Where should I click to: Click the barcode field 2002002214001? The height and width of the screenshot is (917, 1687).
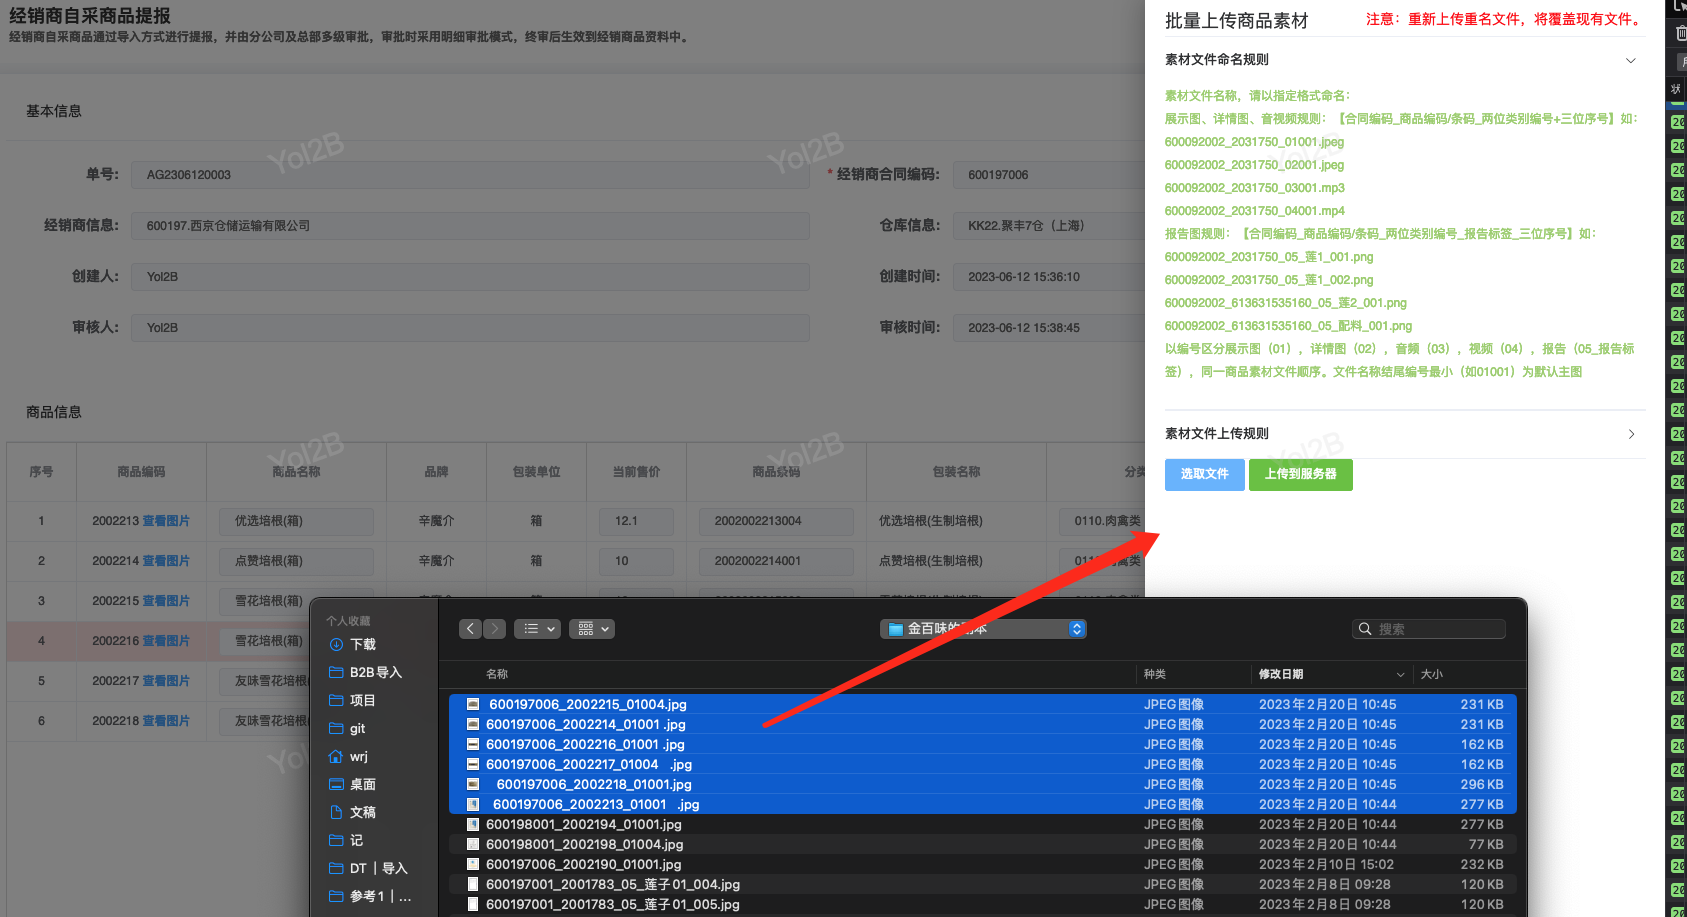coord(777,561)
